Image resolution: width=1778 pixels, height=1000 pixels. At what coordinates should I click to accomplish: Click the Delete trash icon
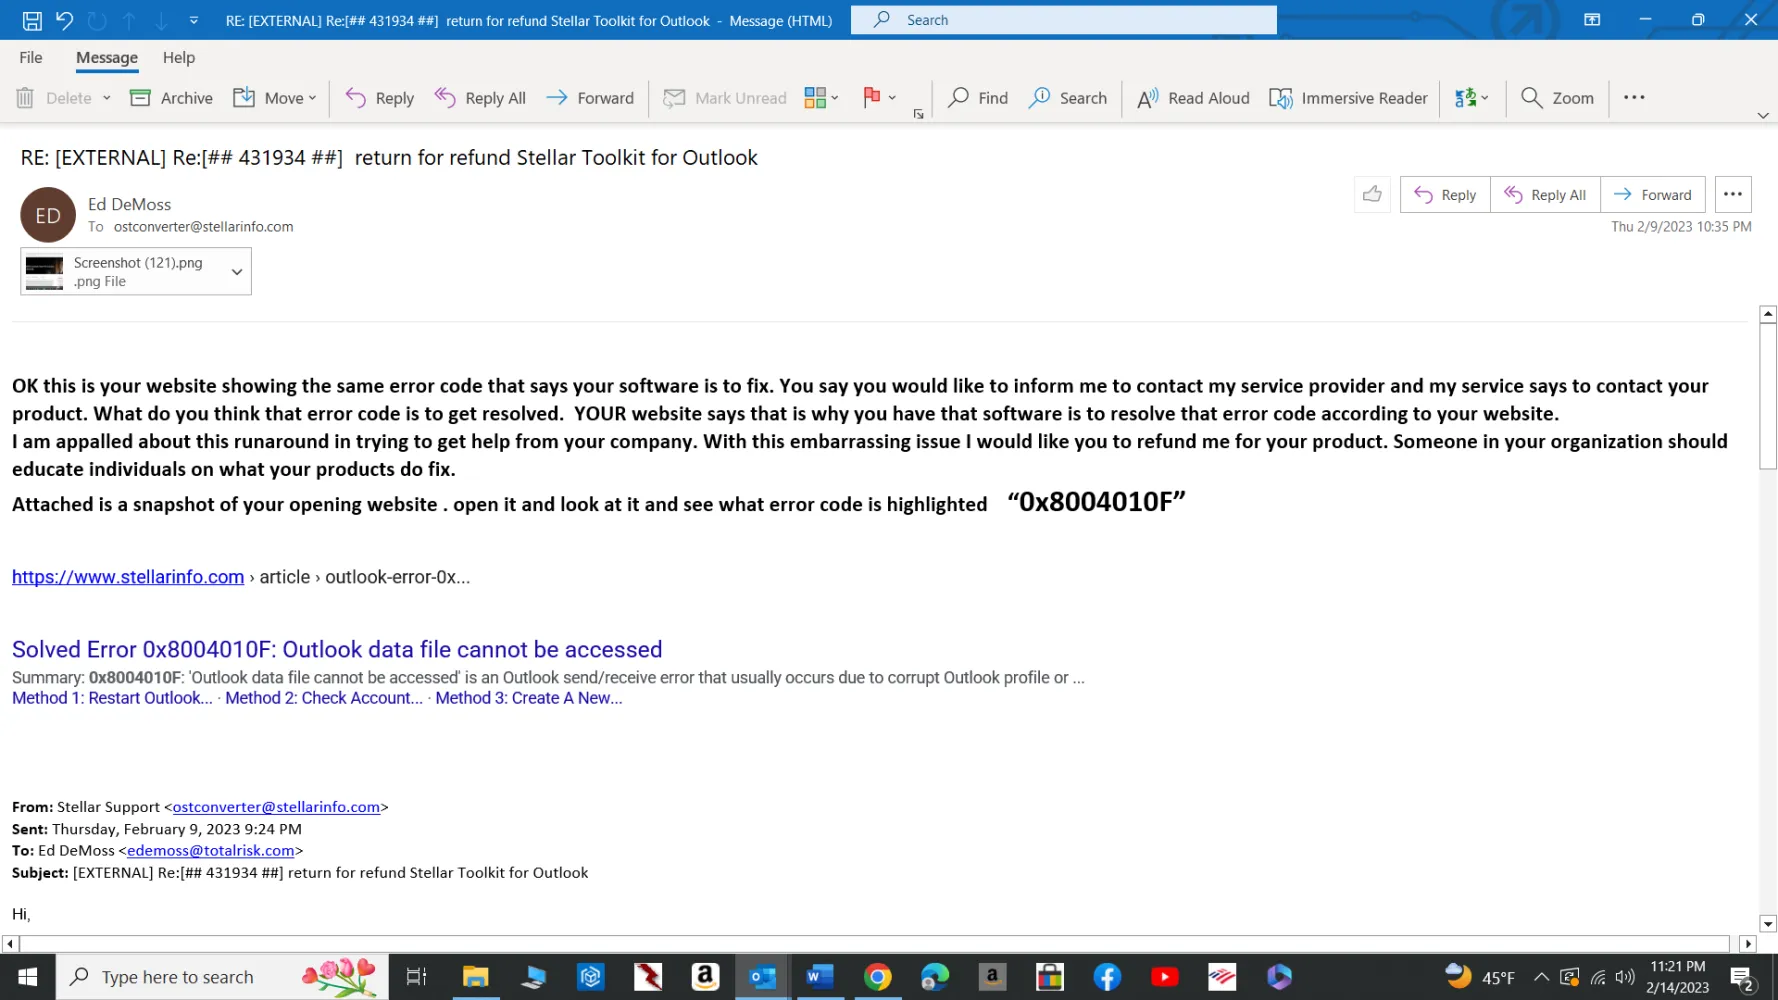[26, 98]
